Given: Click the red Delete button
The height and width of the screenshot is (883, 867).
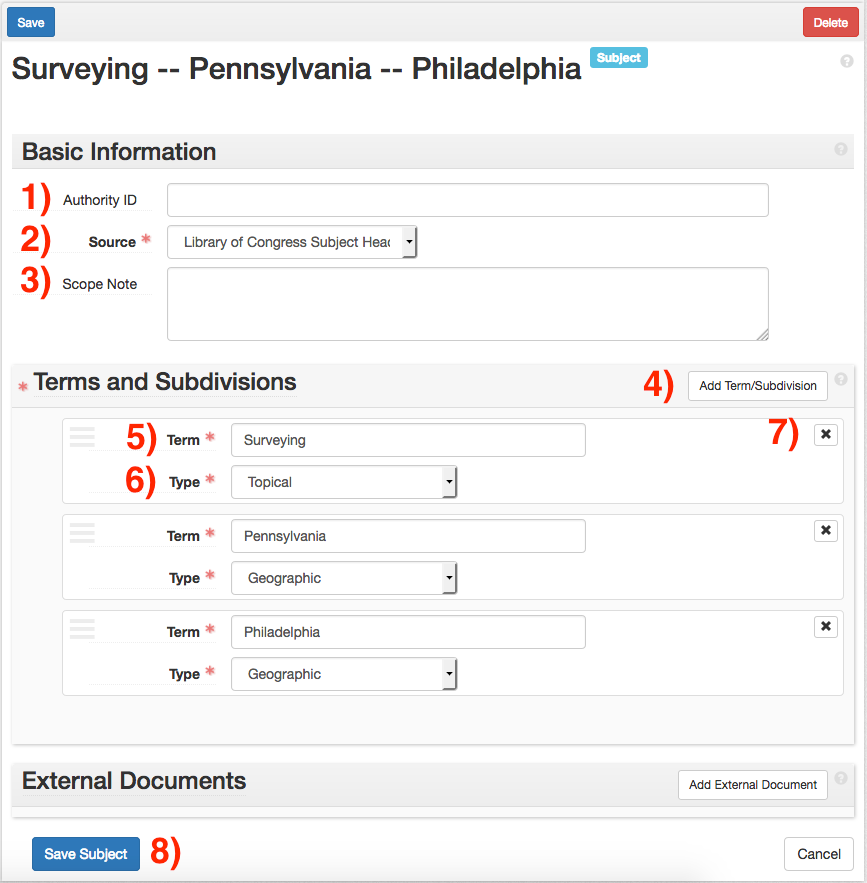Looking at the screenshot, I should tap(830, 22).
